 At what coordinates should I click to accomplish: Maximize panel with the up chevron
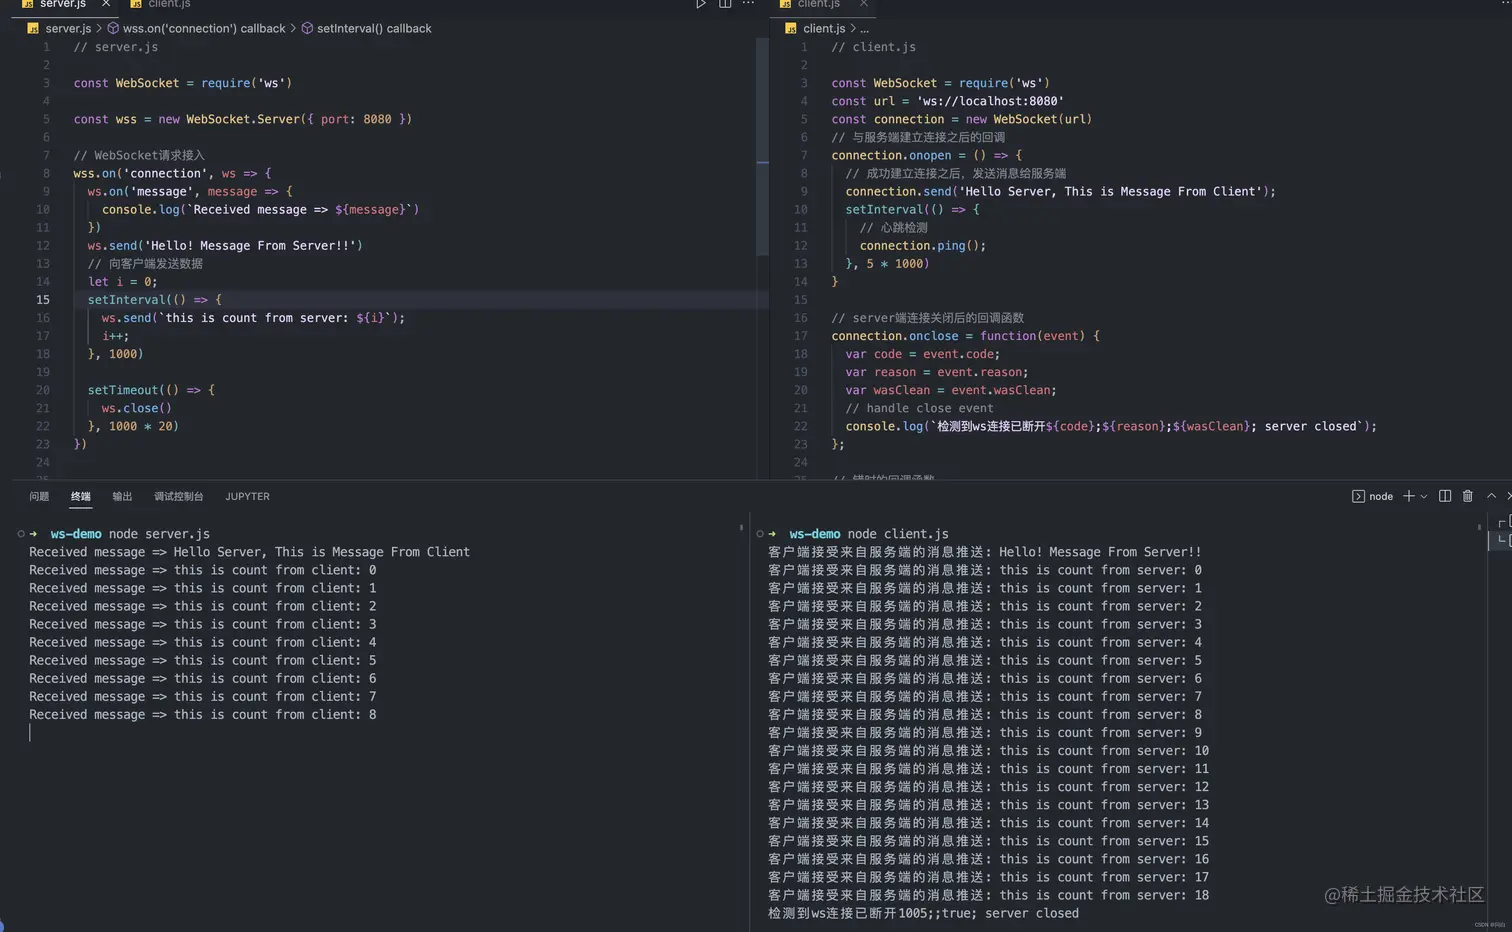(1491, 496)
